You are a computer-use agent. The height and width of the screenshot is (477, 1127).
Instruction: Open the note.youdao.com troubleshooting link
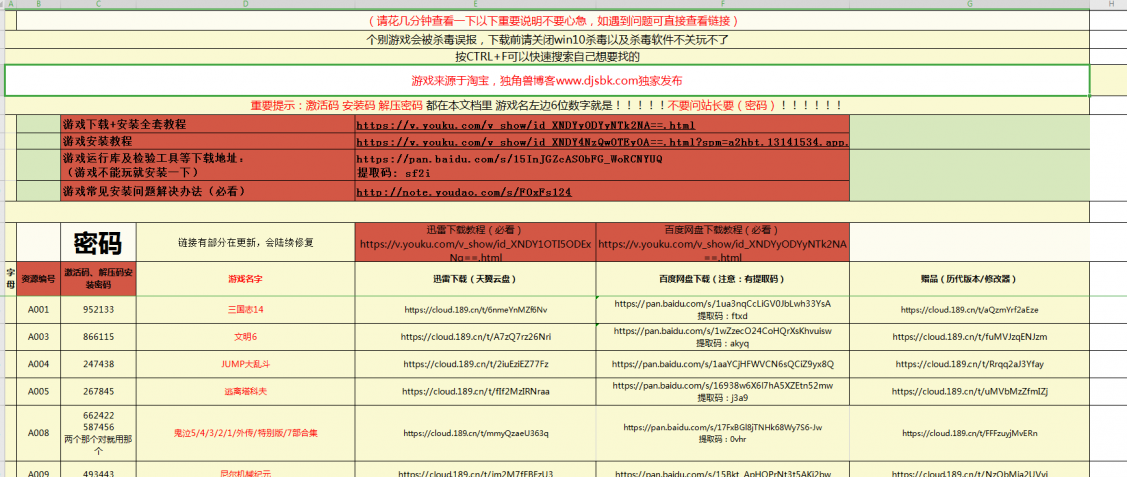464,193
